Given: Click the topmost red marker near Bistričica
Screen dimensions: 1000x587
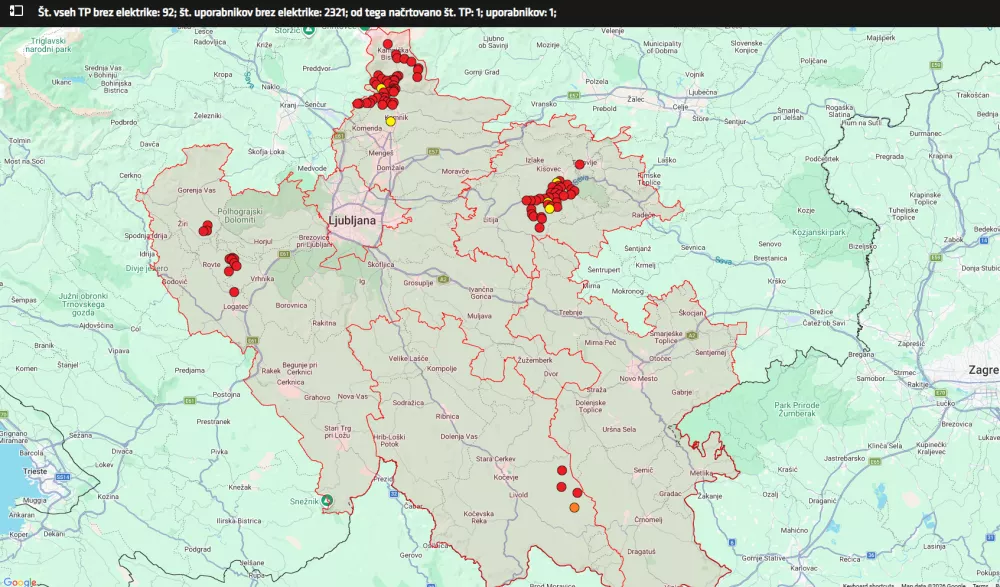Looking at the screenshot, I should (x=387, y=43).
